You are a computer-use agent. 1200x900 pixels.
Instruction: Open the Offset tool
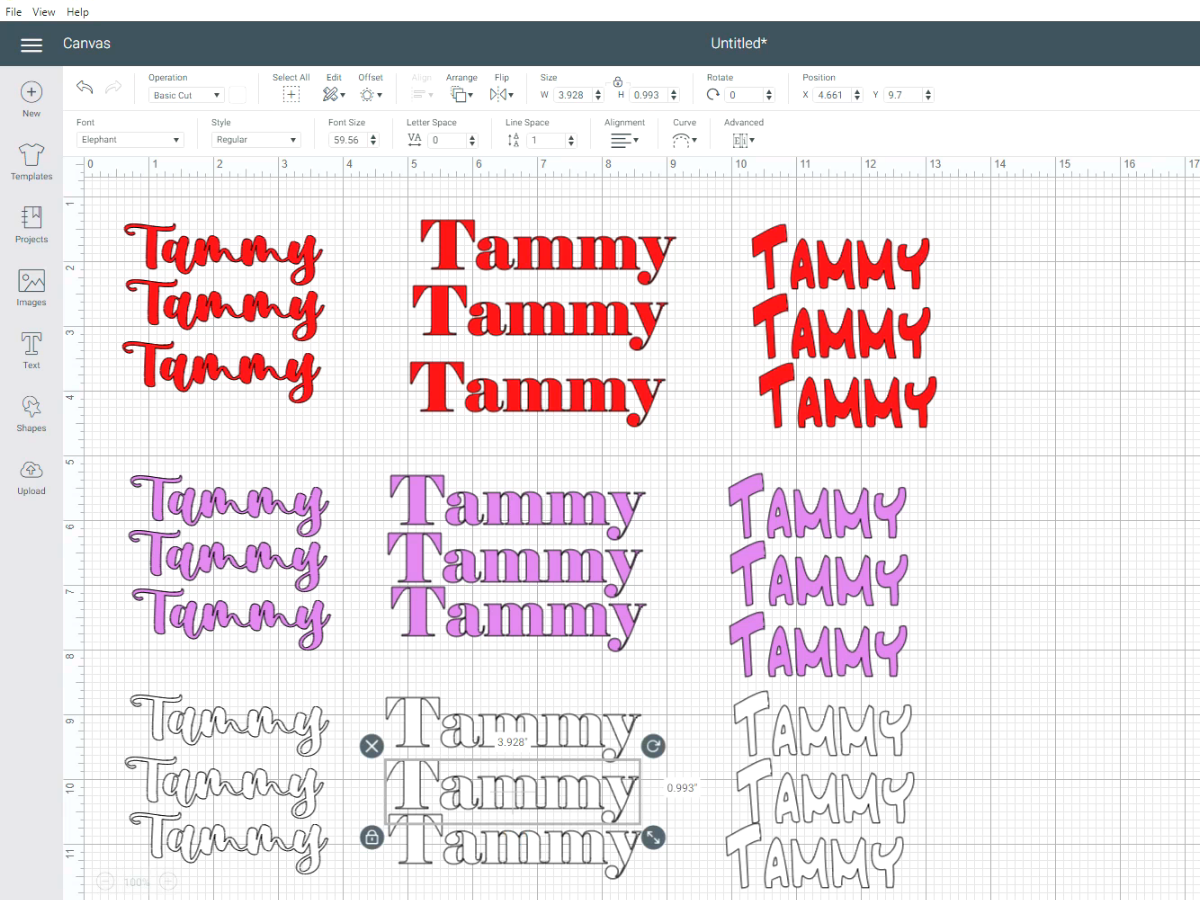[x=369, y=95]
